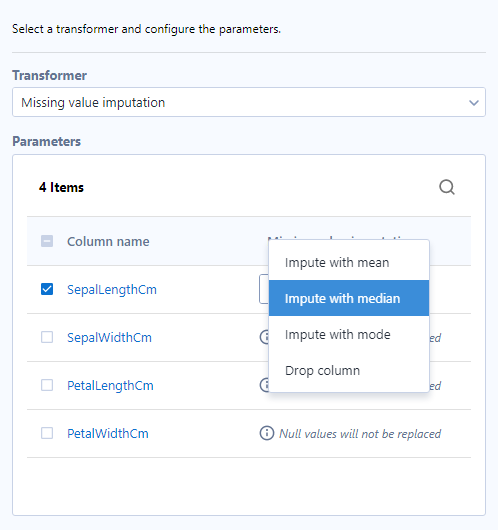The height and width of the screenshot is (530, 498).
Task: Tick the PetalLengthCm checkbox
Action: (47, 385)
